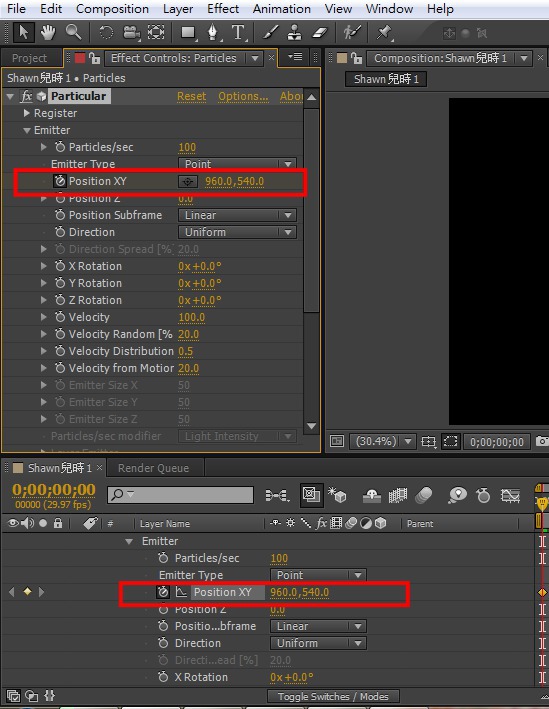Image resolution: width=549 pixels, height=709 pixels.
Task: Pick the Brush tool
Action: [x=270, y=33]
